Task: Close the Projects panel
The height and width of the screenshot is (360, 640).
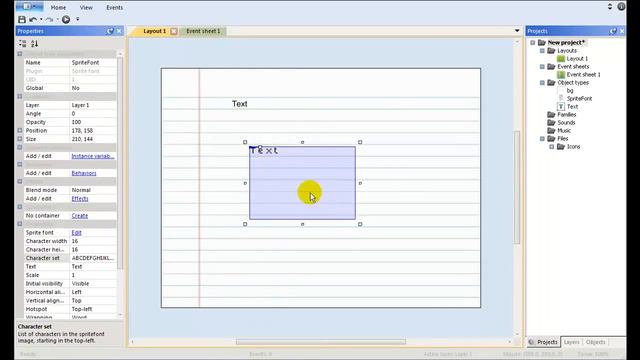Action: pos(622,31)
